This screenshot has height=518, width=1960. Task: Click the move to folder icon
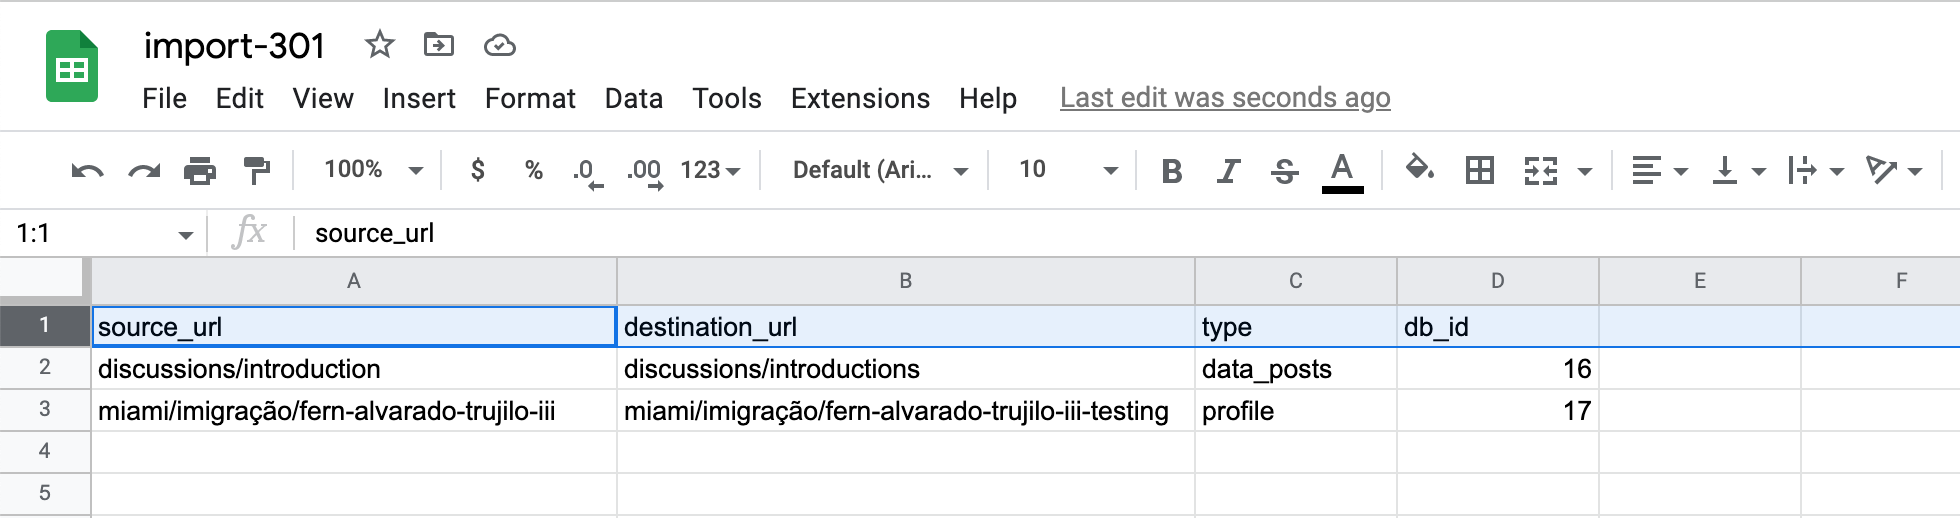[x=438, y=45]
